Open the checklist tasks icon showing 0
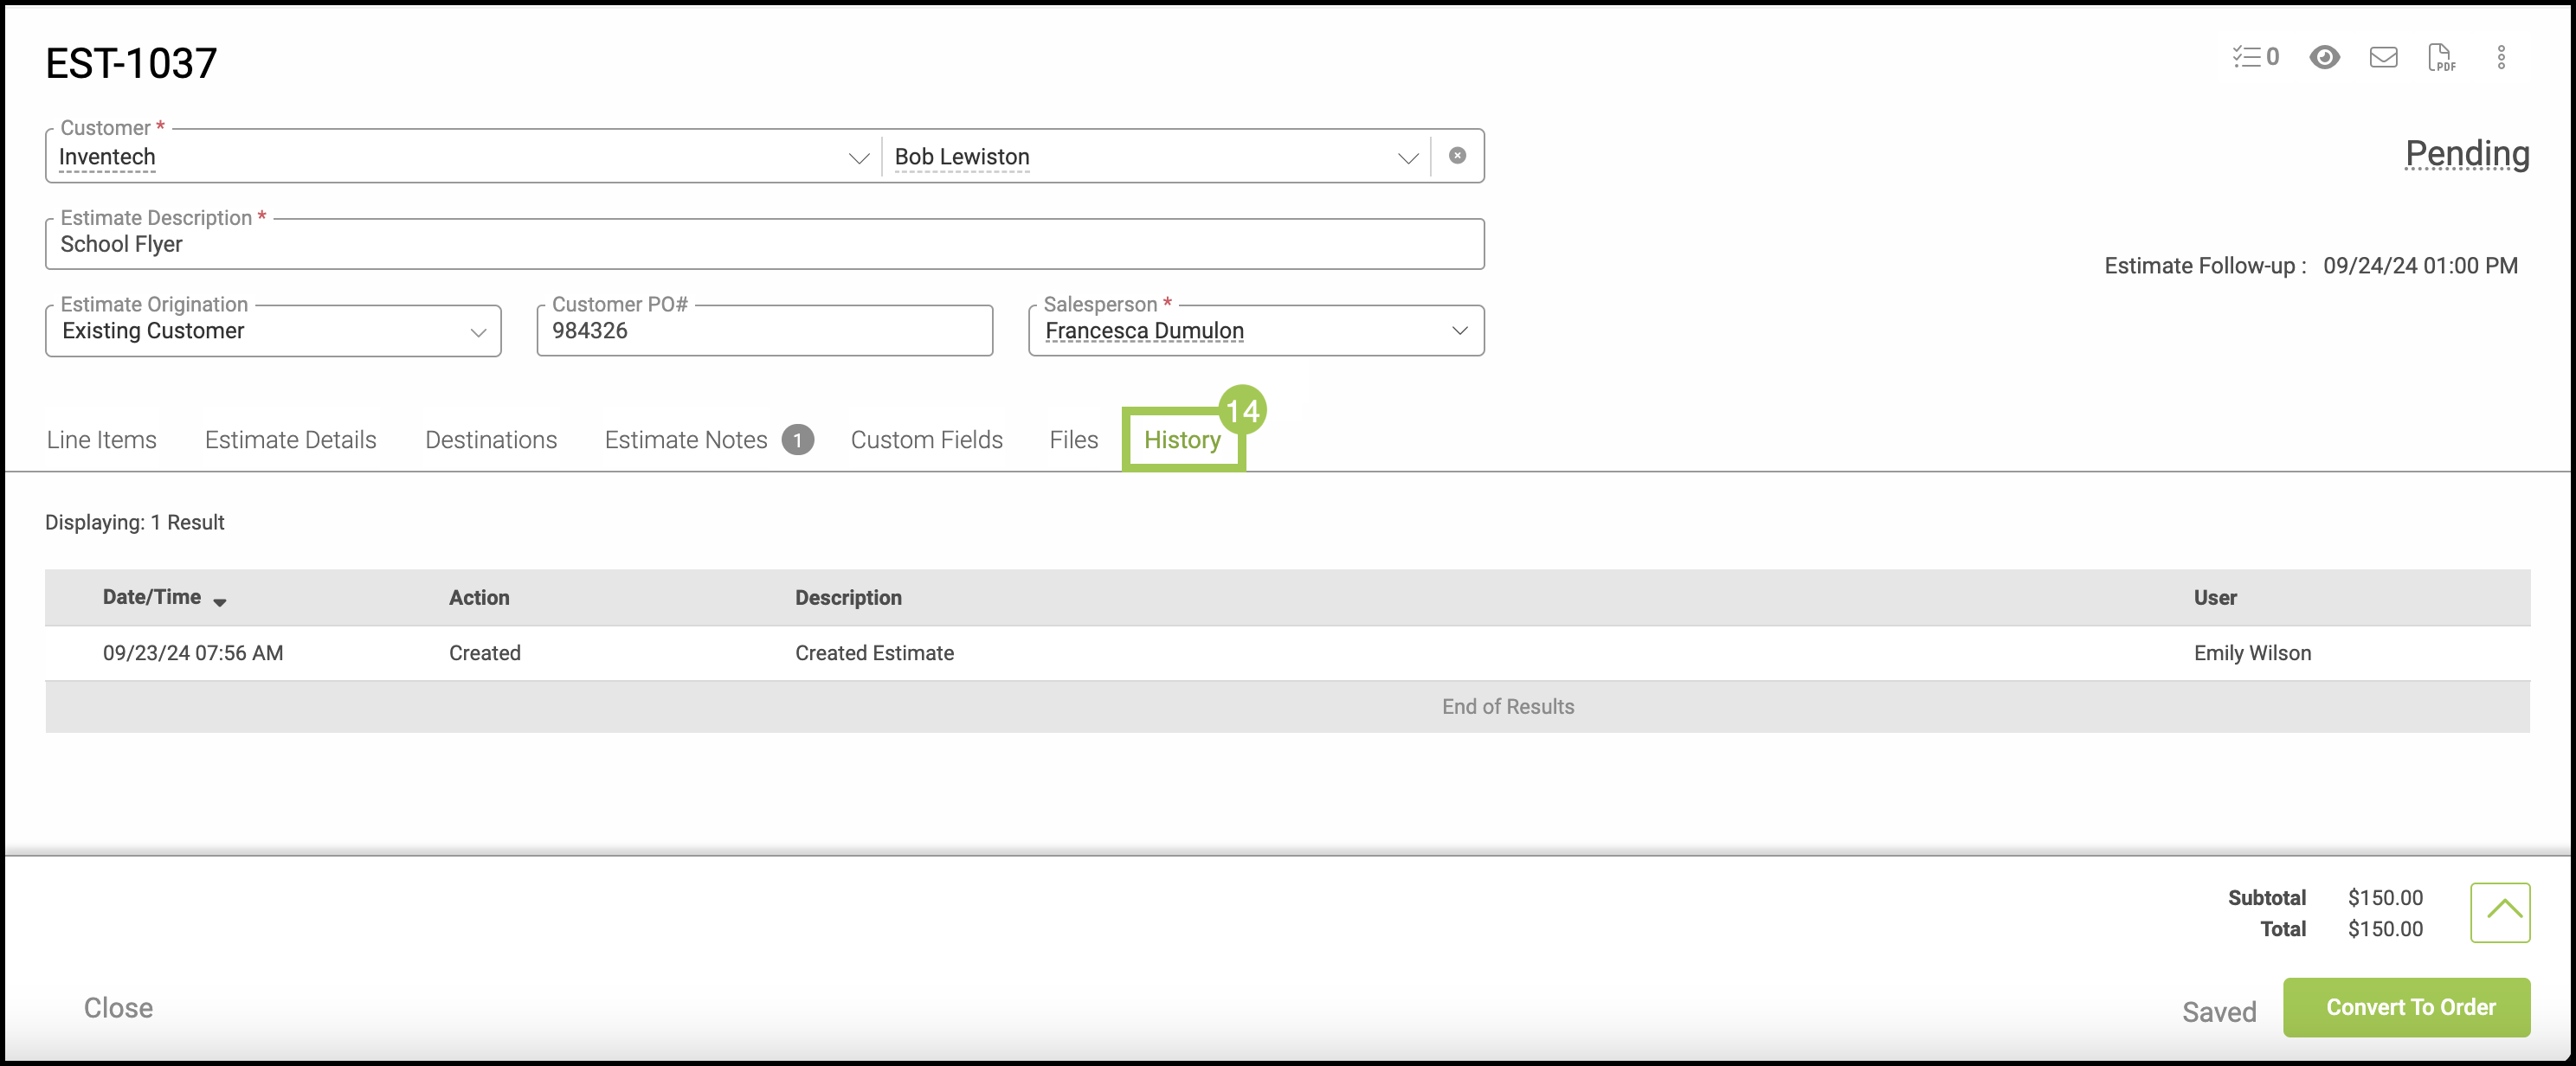2576x1066 pixels. (2255, 57)
